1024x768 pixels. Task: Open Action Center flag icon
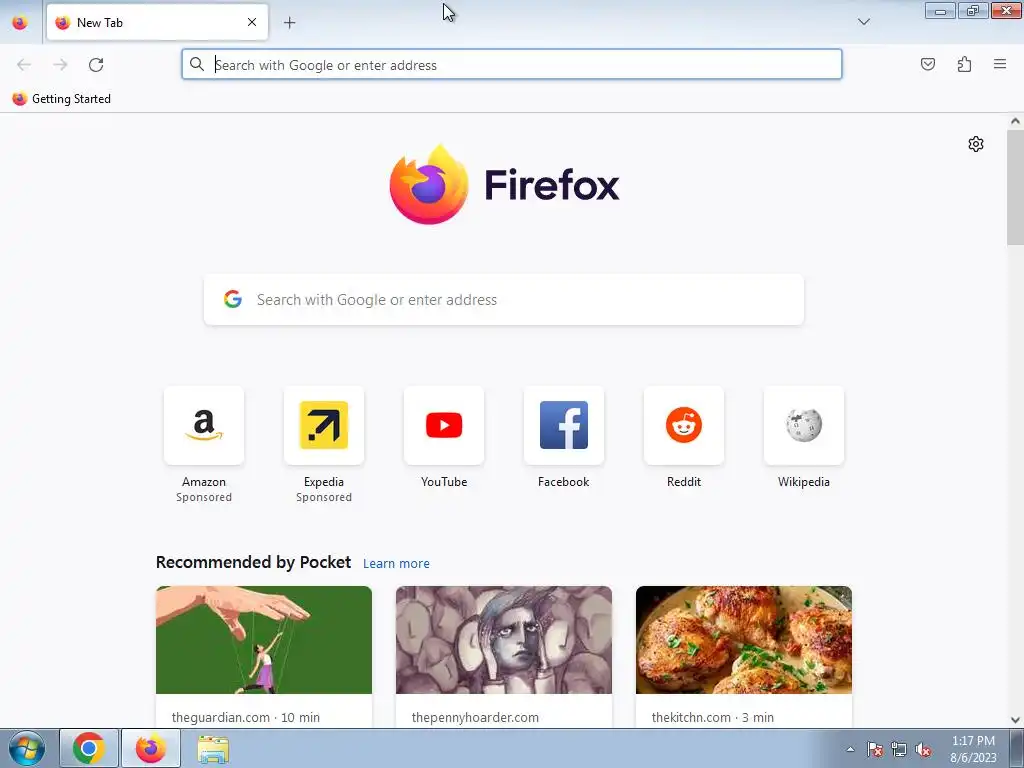pos(875,749)
